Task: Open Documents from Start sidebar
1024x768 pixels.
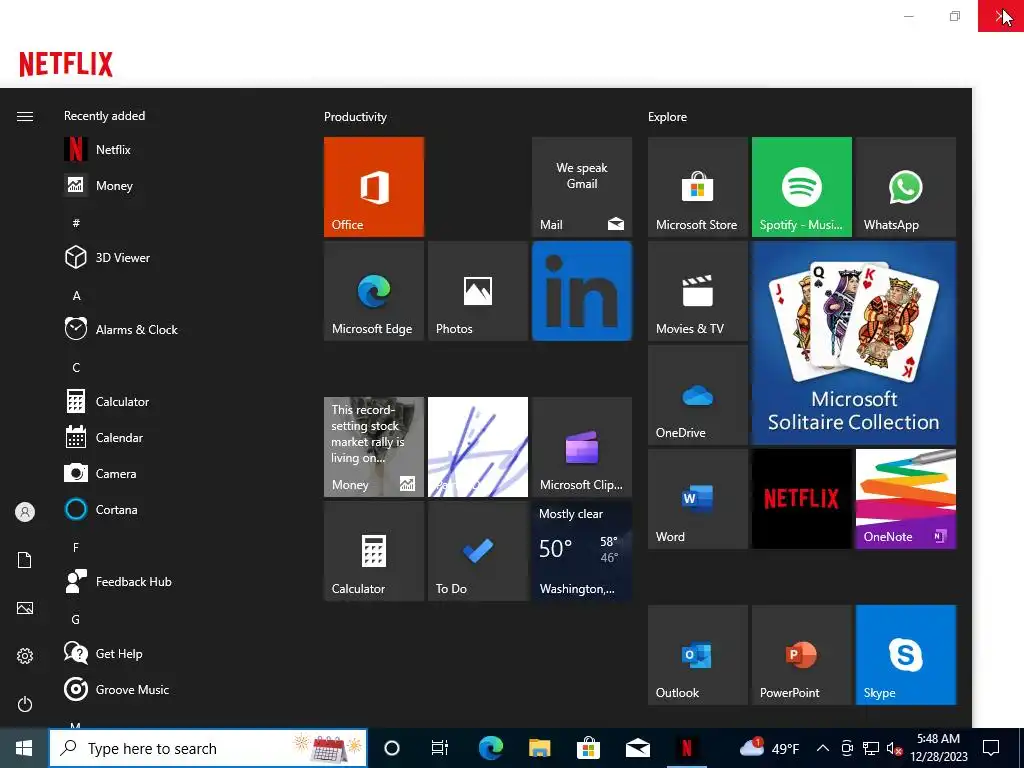Action: pyautogui.click(x=25, y=560)
